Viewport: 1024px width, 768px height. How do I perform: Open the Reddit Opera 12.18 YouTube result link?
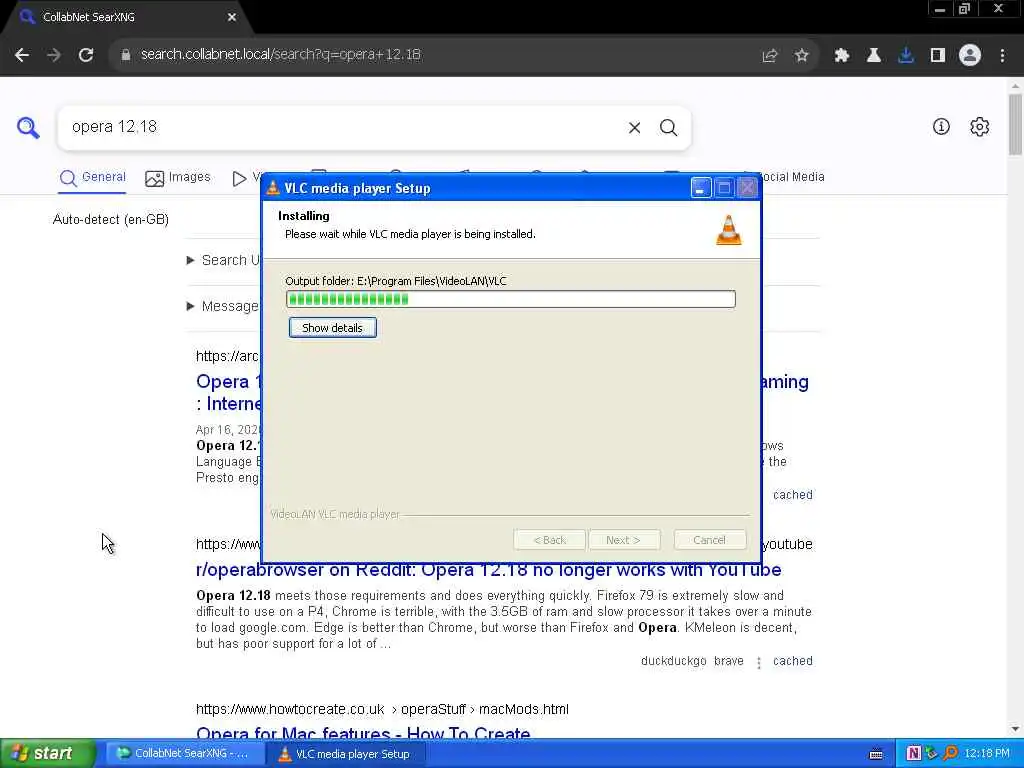488,569
